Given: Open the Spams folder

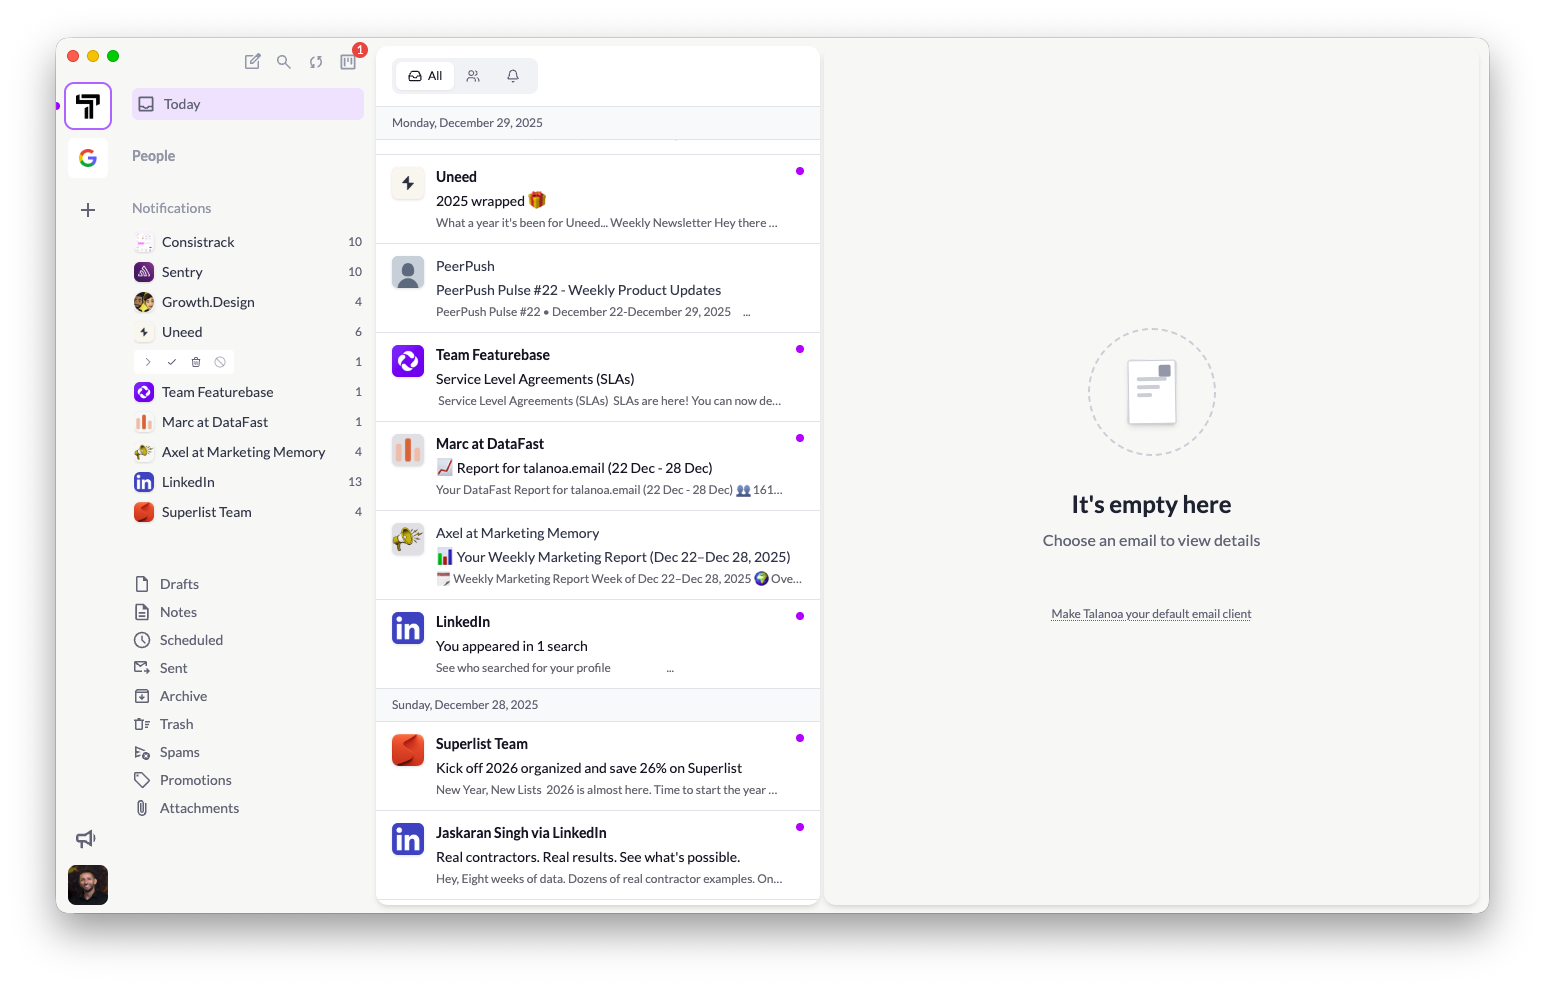Looking at the screenshot, I should tap(179, 751).
